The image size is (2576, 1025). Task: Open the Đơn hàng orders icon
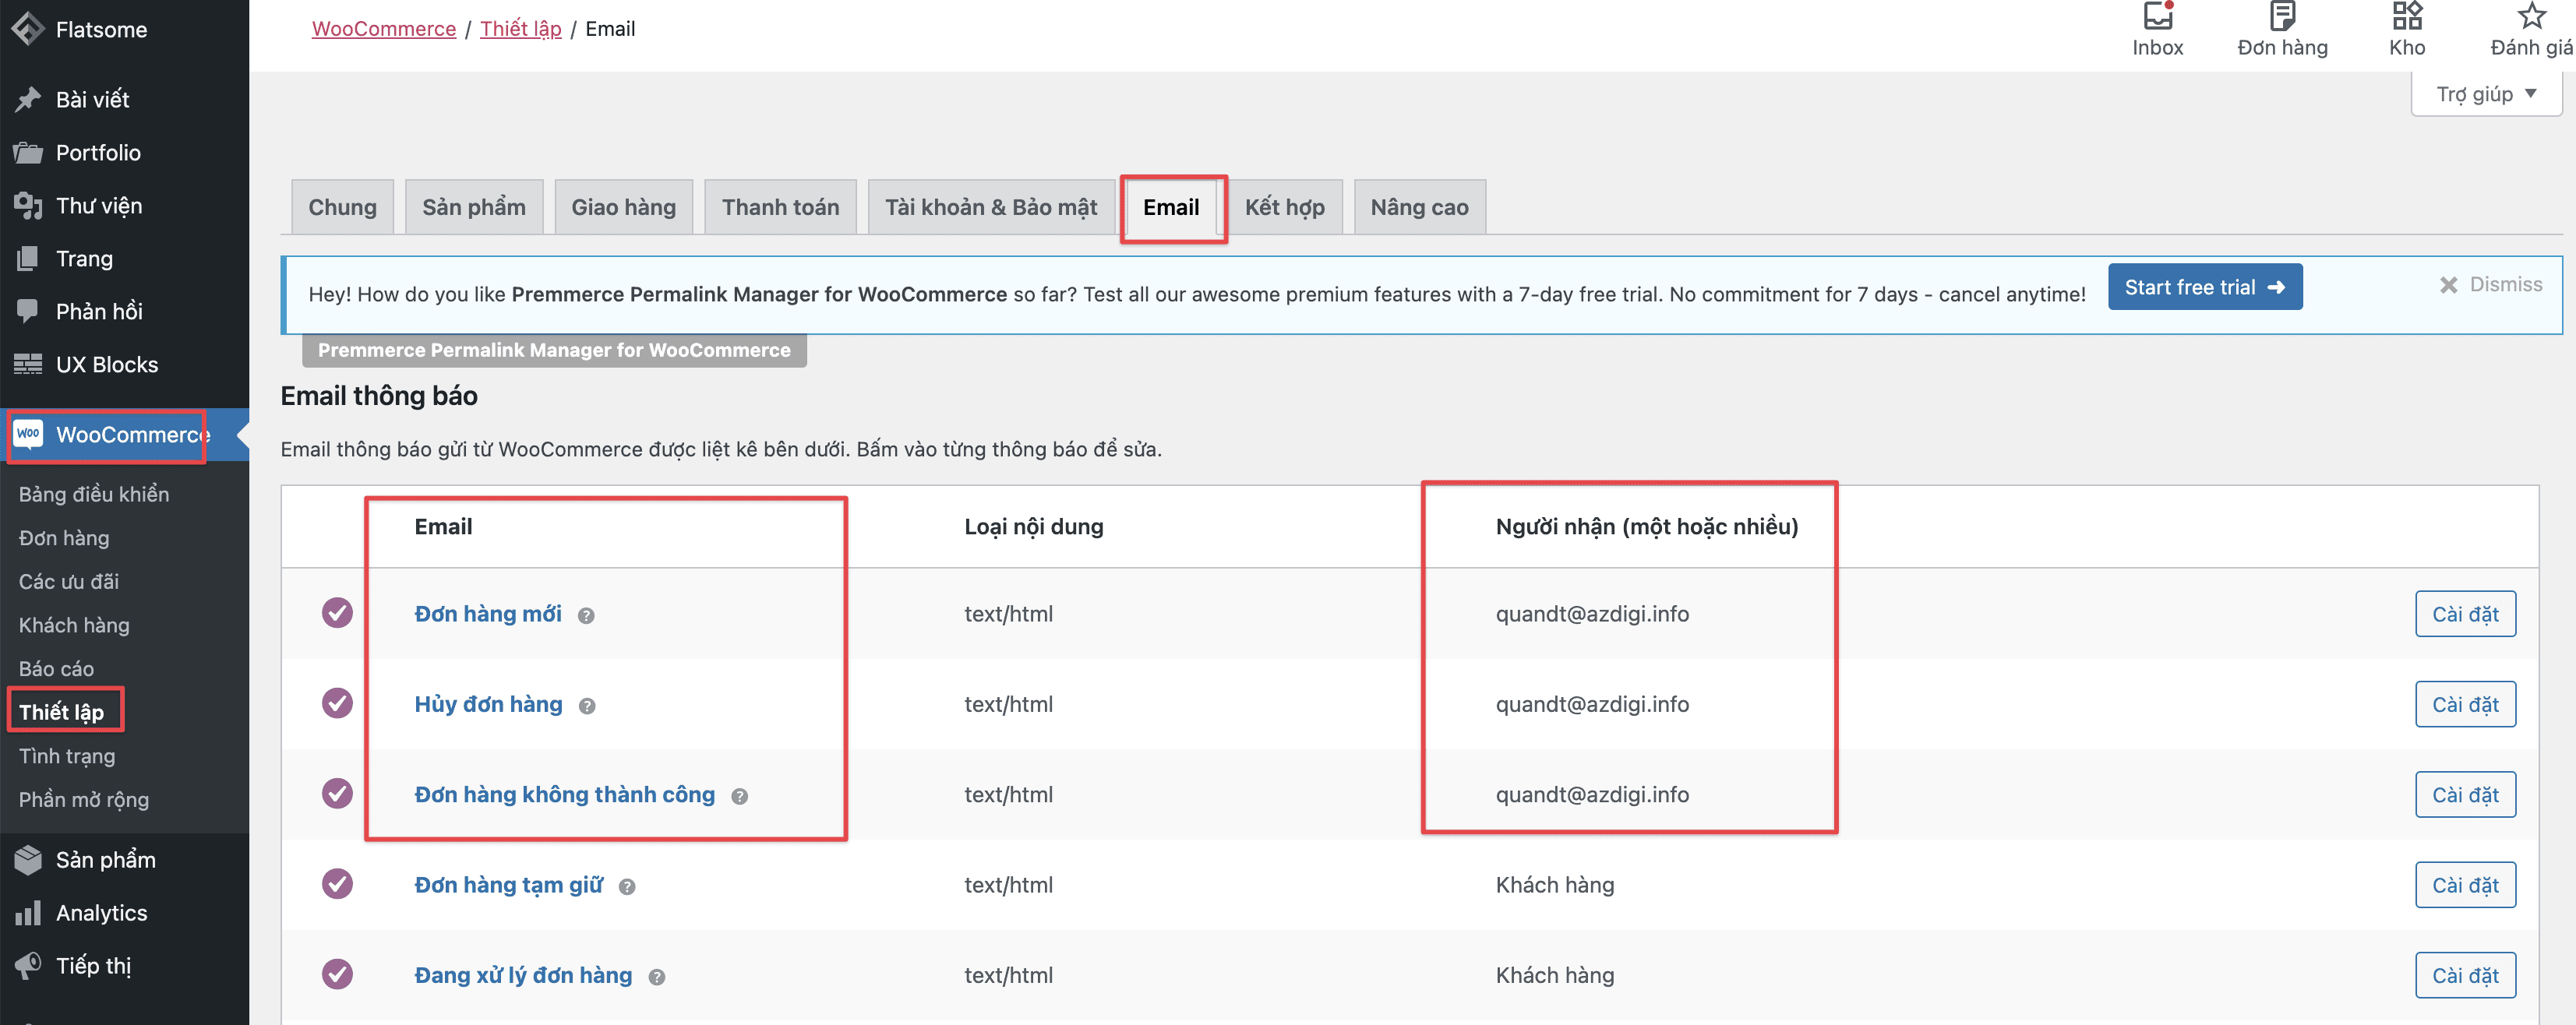[x=2282, y=16]
